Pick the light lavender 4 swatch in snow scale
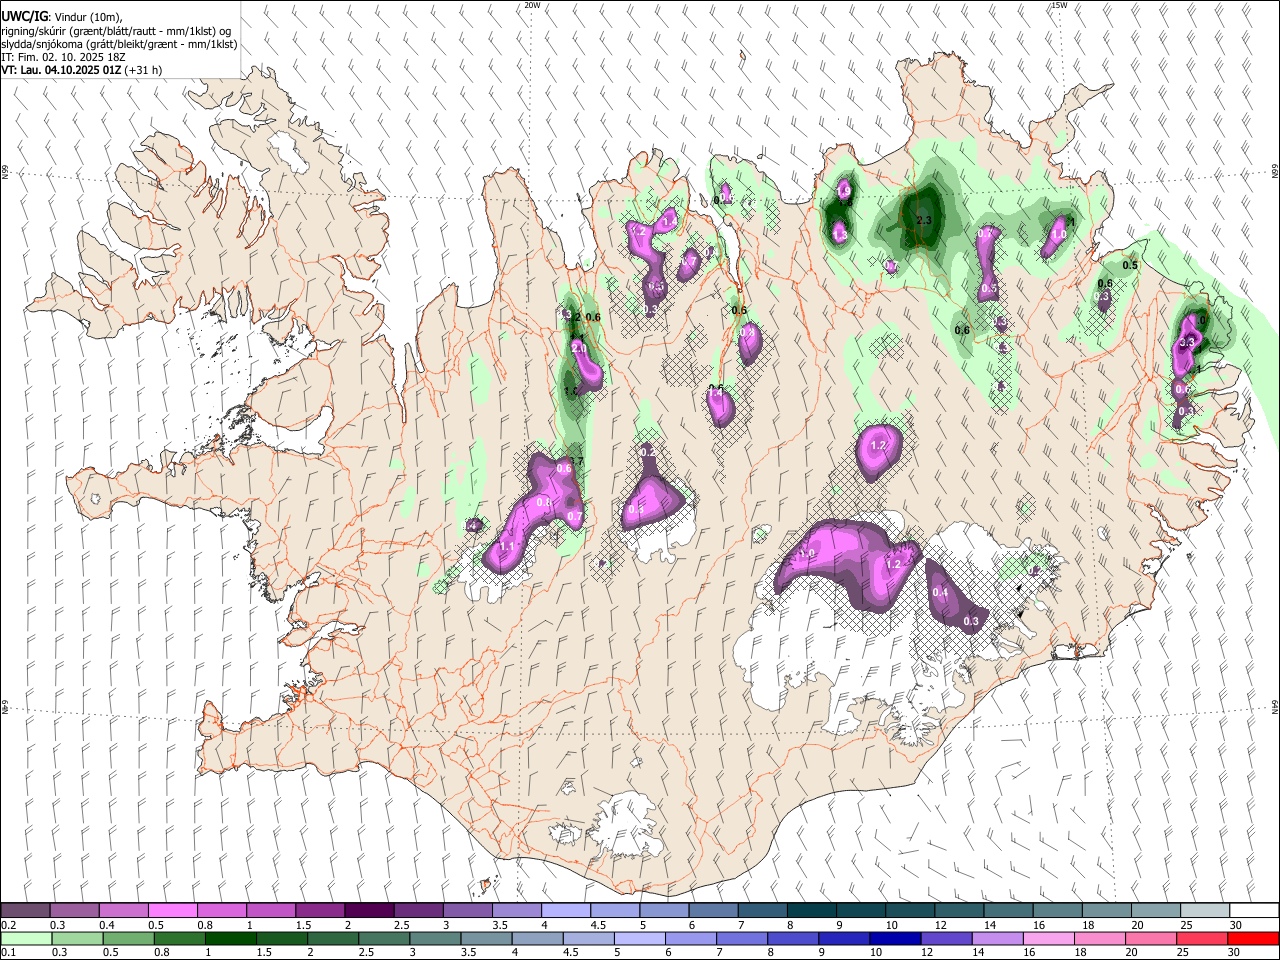1280x960 pixels. [x=566, y=910]
